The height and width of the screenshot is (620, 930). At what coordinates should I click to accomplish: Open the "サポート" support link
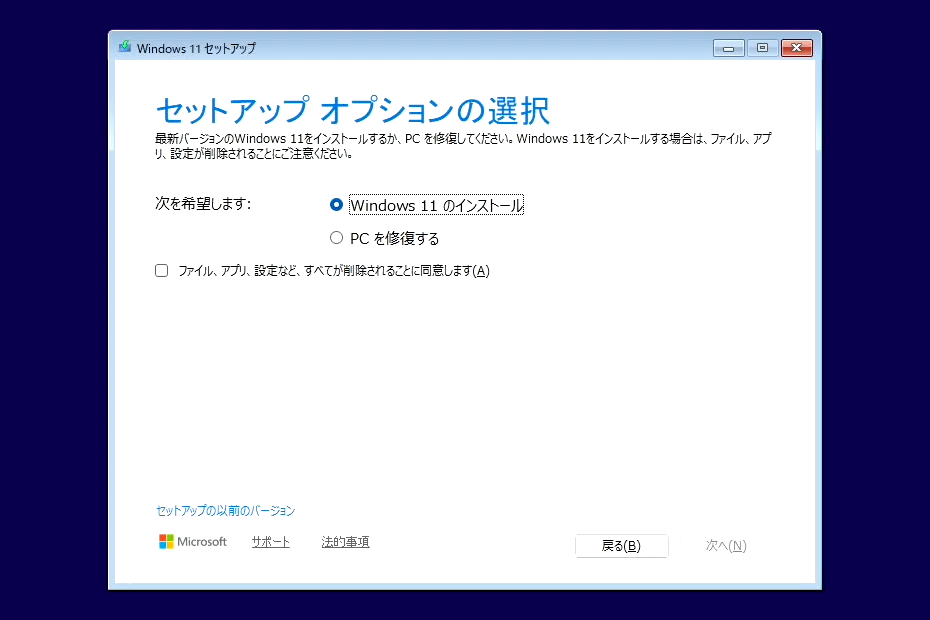pos(270,541)
